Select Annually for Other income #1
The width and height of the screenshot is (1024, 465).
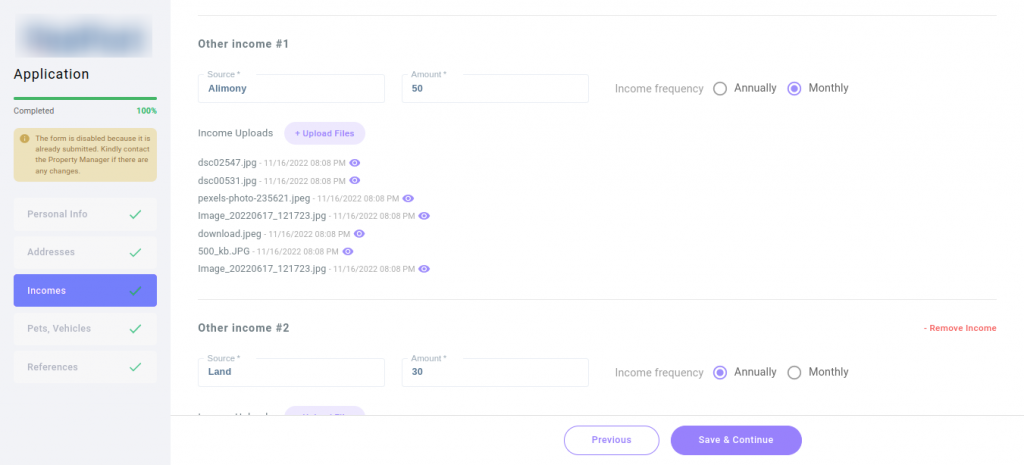pyautogui.click(x=720, y=88)
